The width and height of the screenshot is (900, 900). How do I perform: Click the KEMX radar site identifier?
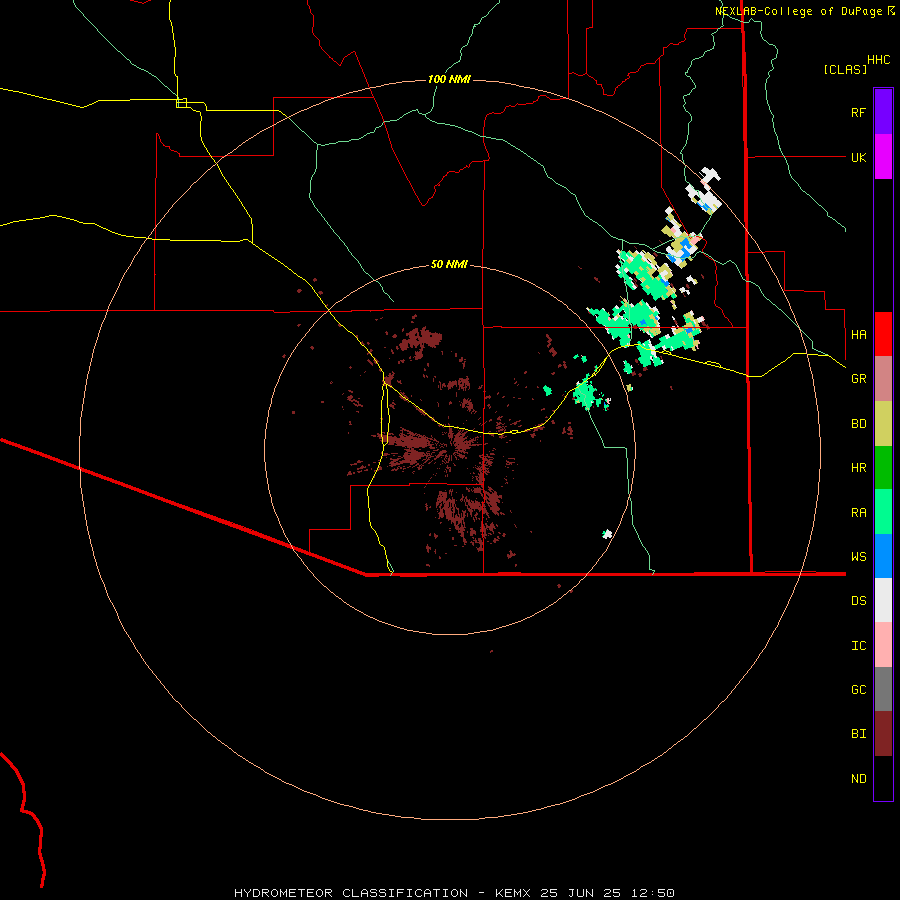click(x=512, y=893)
